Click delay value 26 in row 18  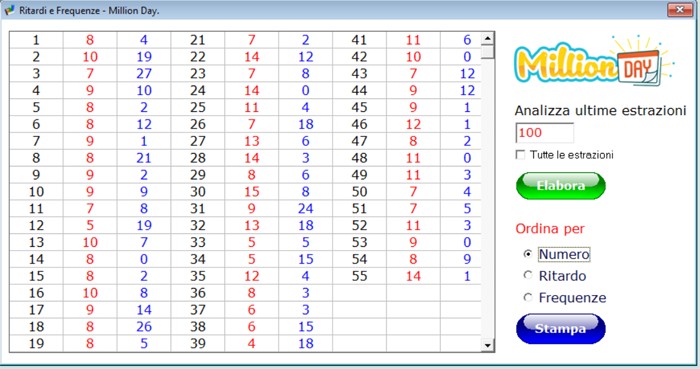144,327
